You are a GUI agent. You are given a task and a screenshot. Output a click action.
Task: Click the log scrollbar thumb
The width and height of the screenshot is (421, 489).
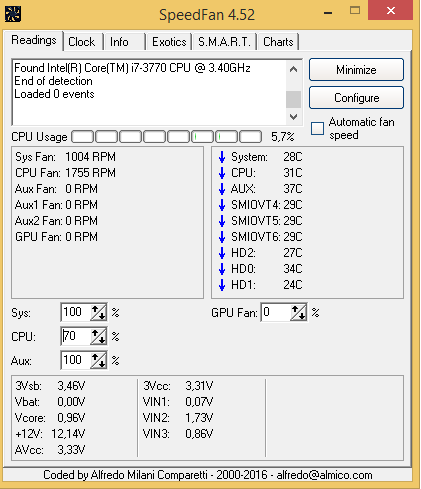point(293,99)
